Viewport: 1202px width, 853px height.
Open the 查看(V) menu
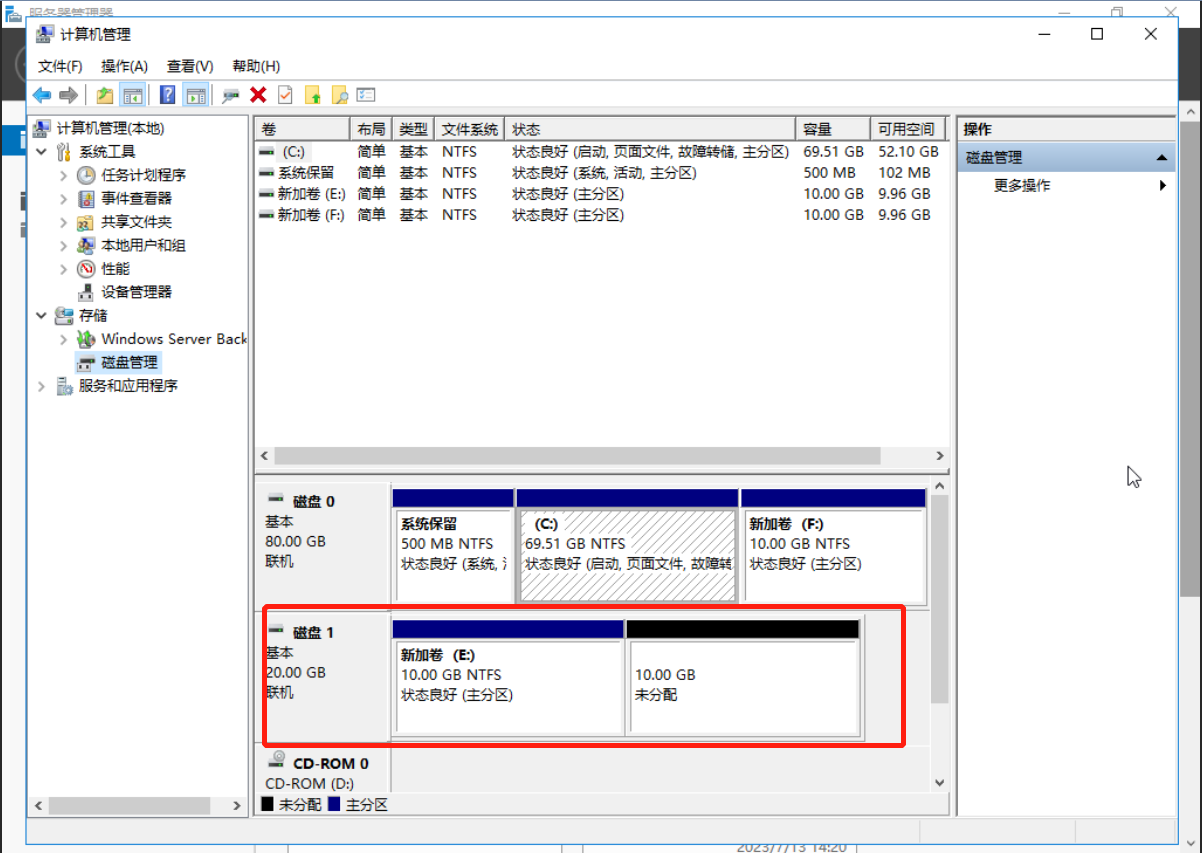point(189,66)
